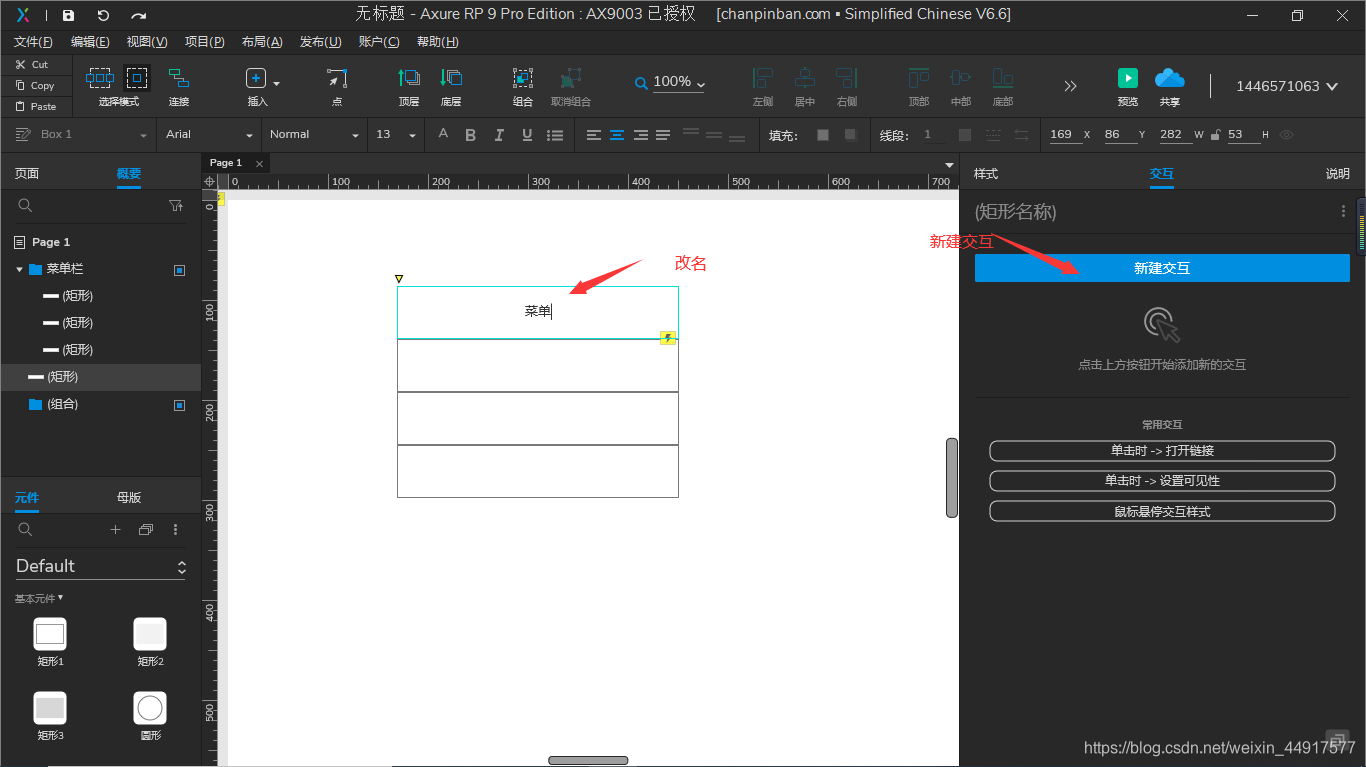The height and width of the screenshot is (767, 1366).
Task: Click the 新建交互 new interaction button
Action: pos(1162,268)
